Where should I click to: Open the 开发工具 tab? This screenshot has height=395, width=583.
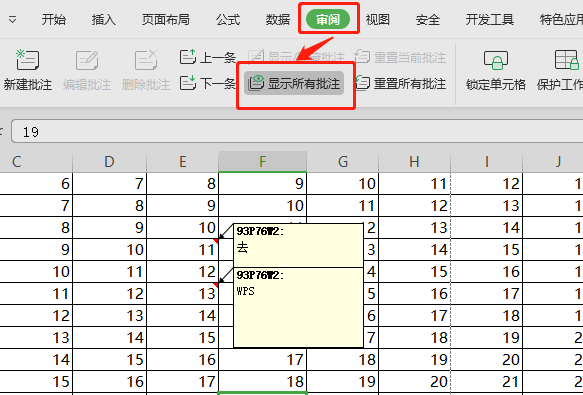pyautogui.click(x=490, y=19)
